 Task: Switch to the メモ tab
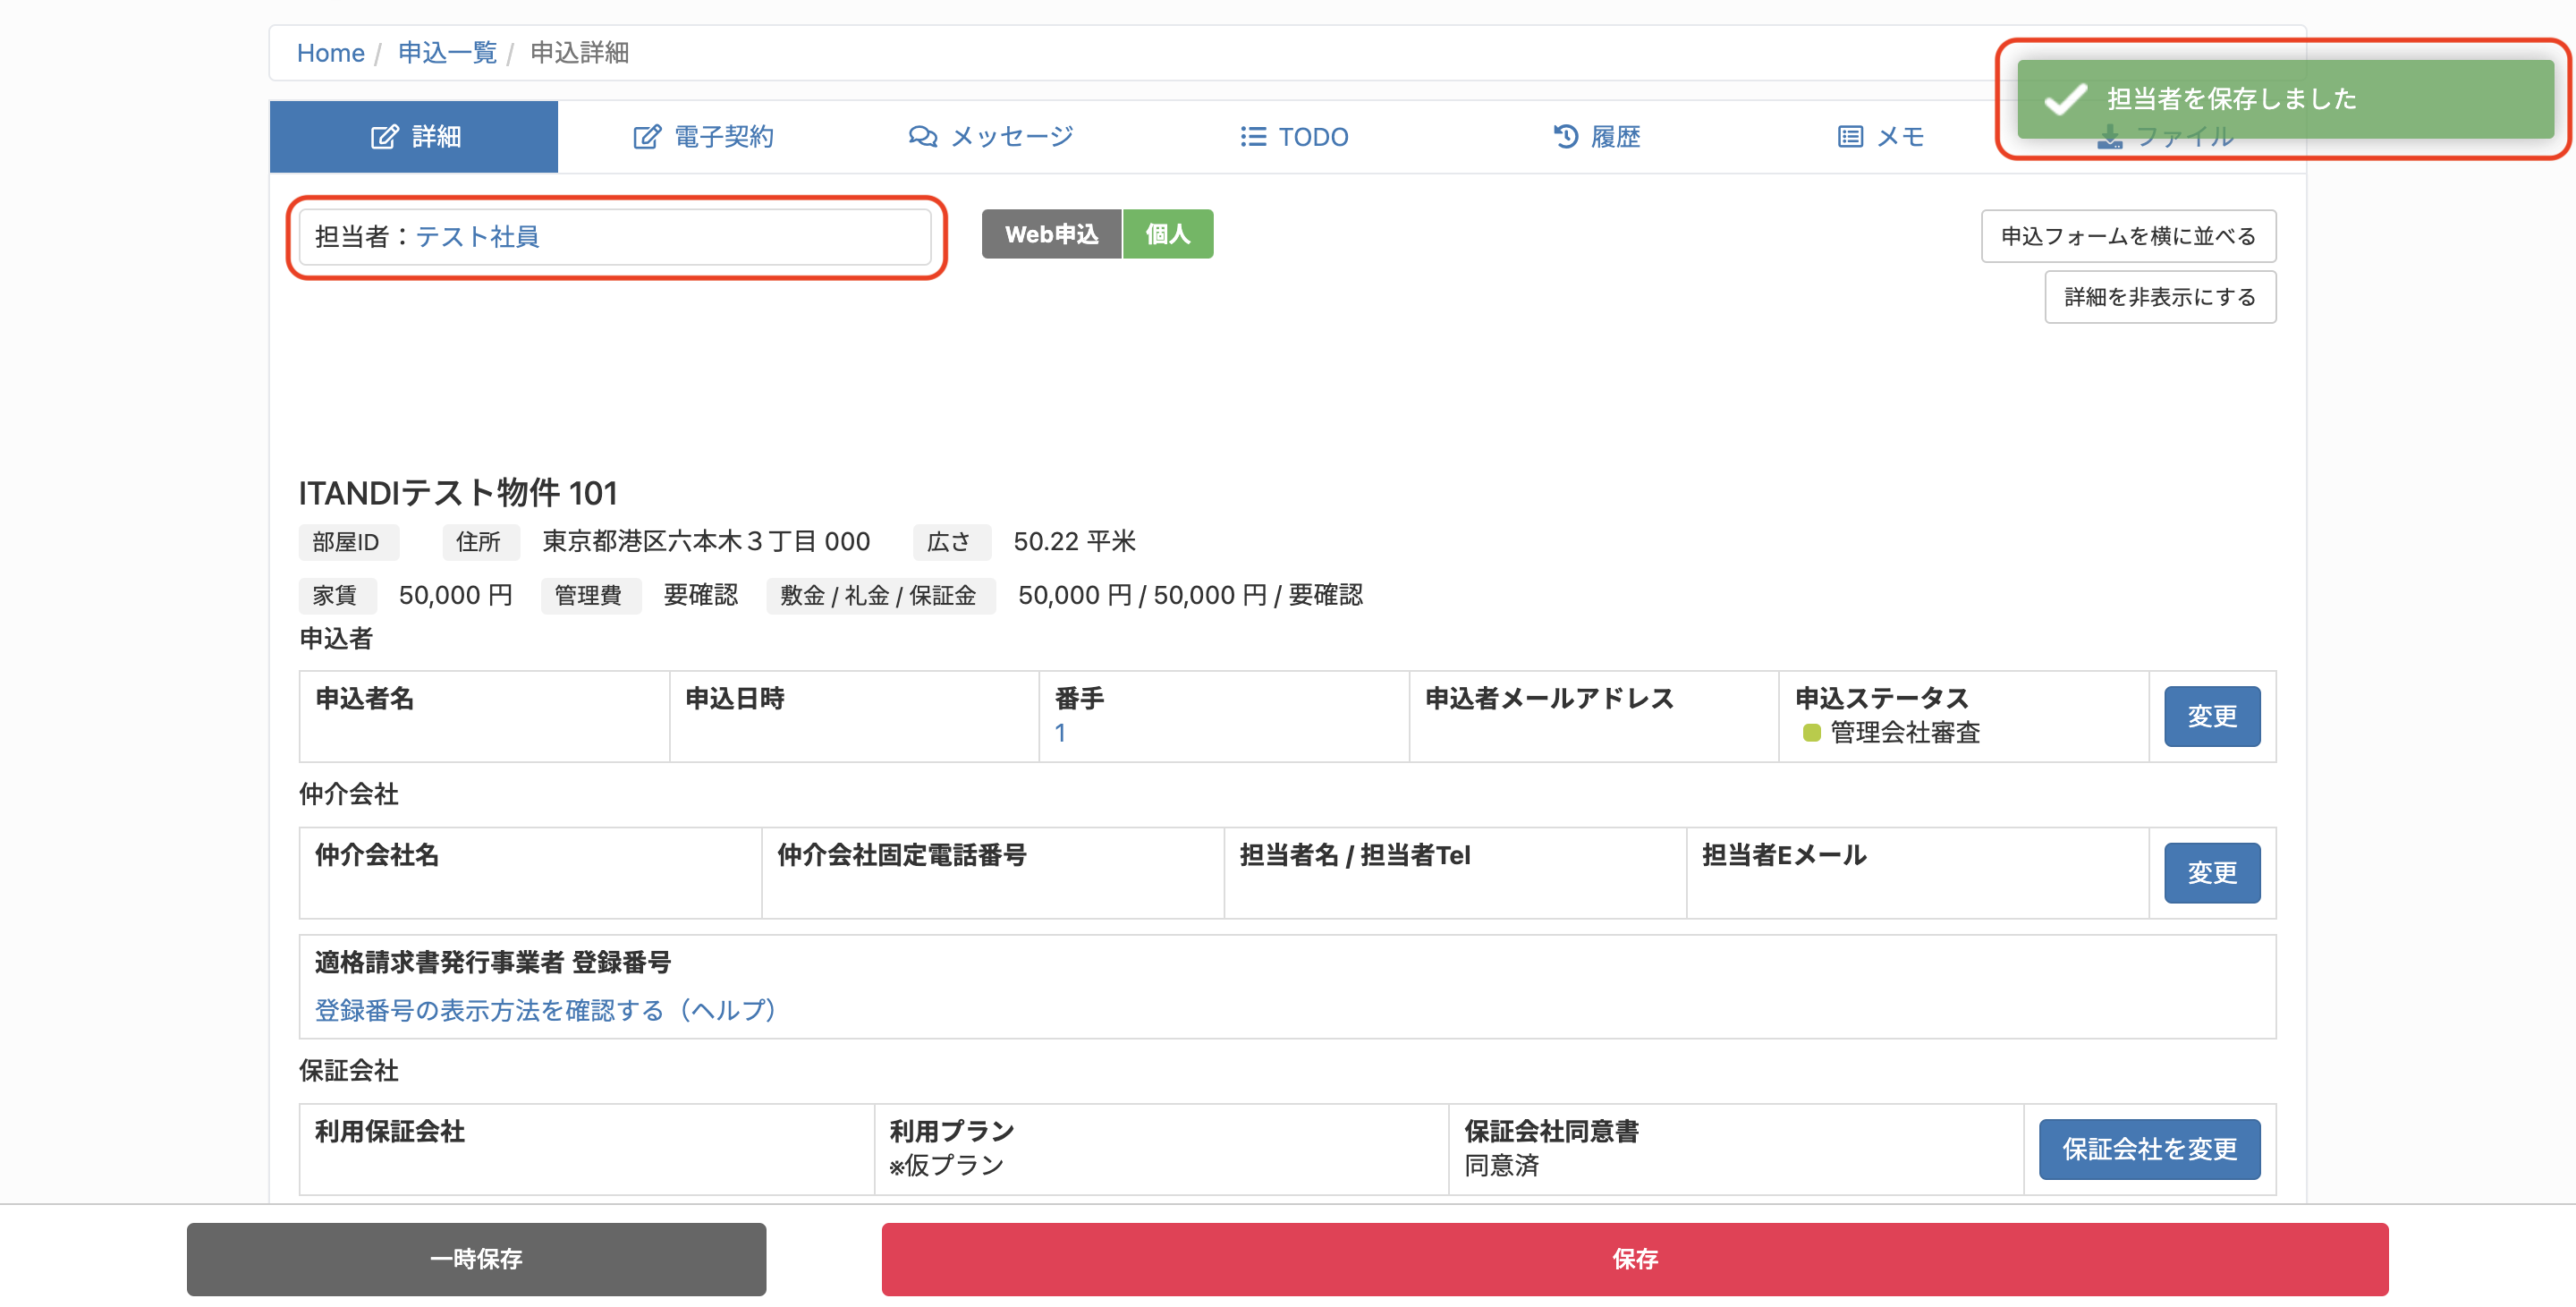(x=1880, y=137)
